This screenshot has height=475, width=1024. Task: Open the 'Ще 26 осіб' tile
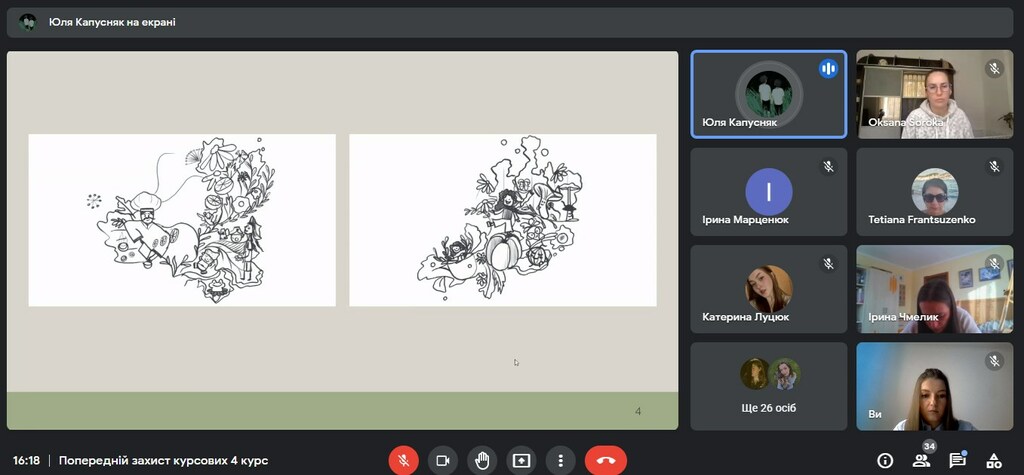[x=769, y=386]
